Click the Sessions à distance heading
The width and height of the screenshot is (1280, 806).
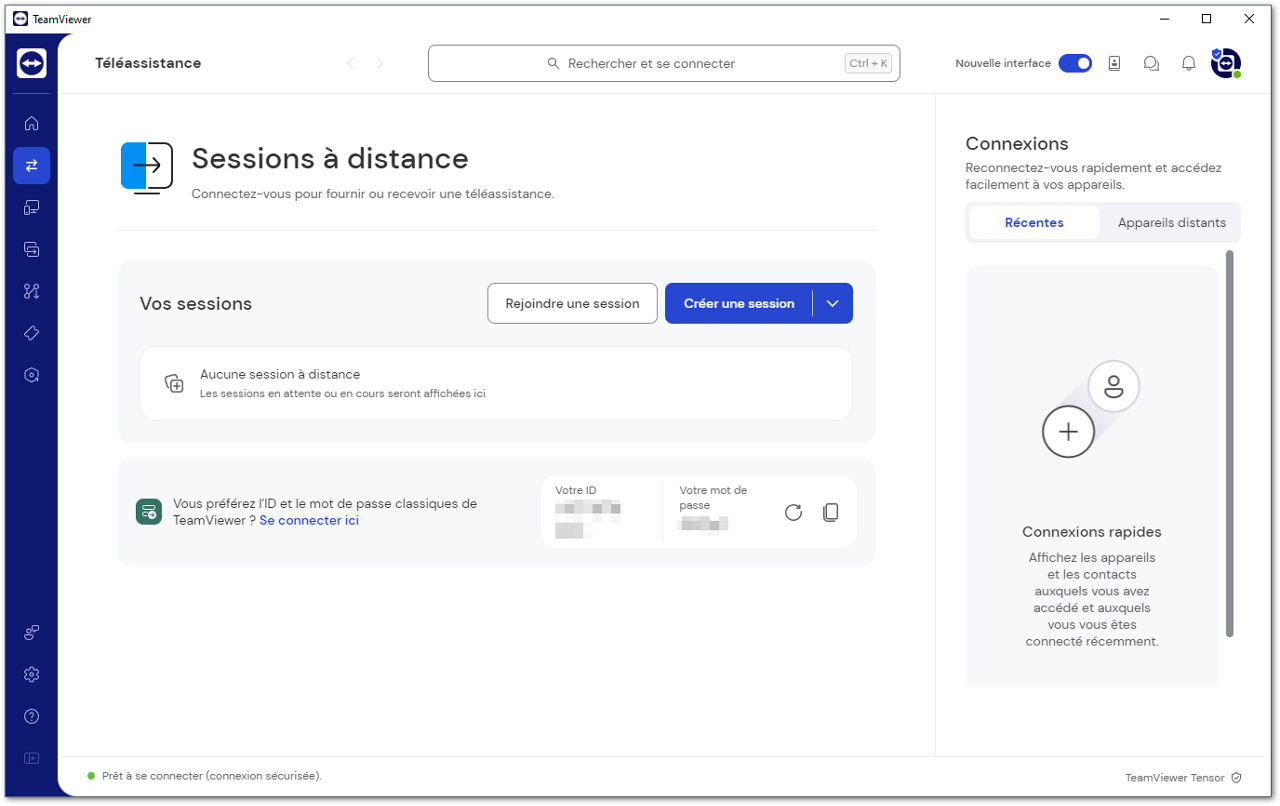coord(330,159)
